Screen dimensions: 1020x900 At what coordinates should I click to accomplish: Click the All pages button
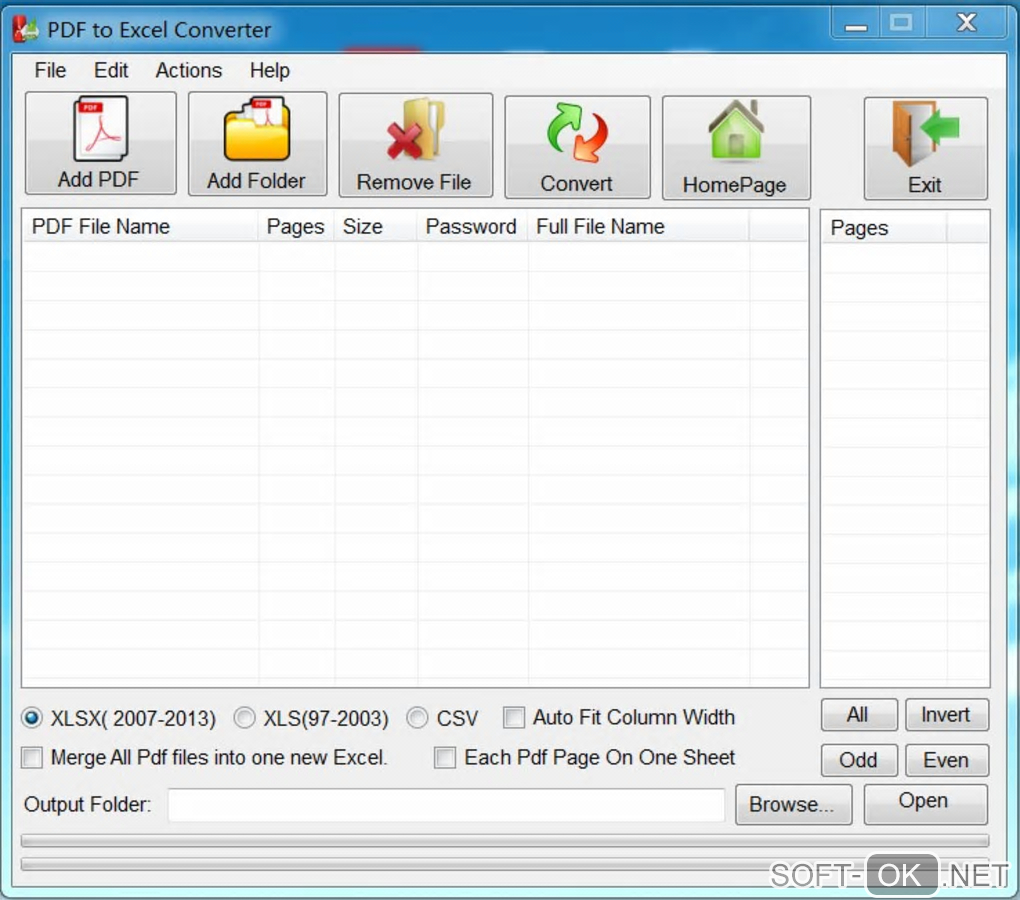pos(859,715)
